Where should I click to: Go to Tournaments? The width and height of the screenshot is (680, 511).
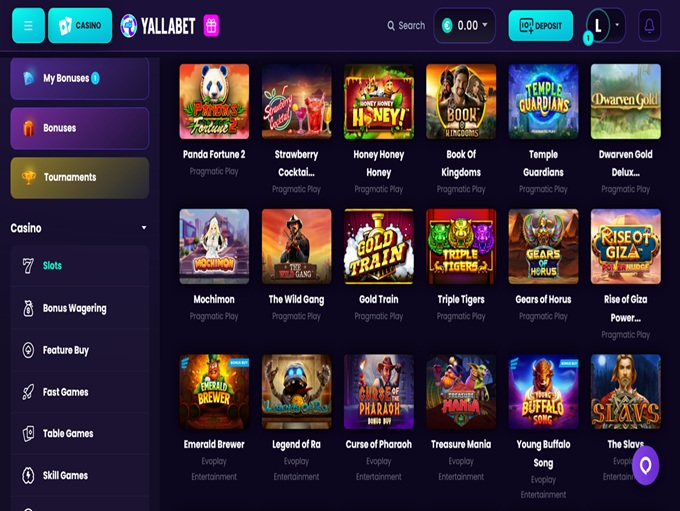(x=80, y=177)
